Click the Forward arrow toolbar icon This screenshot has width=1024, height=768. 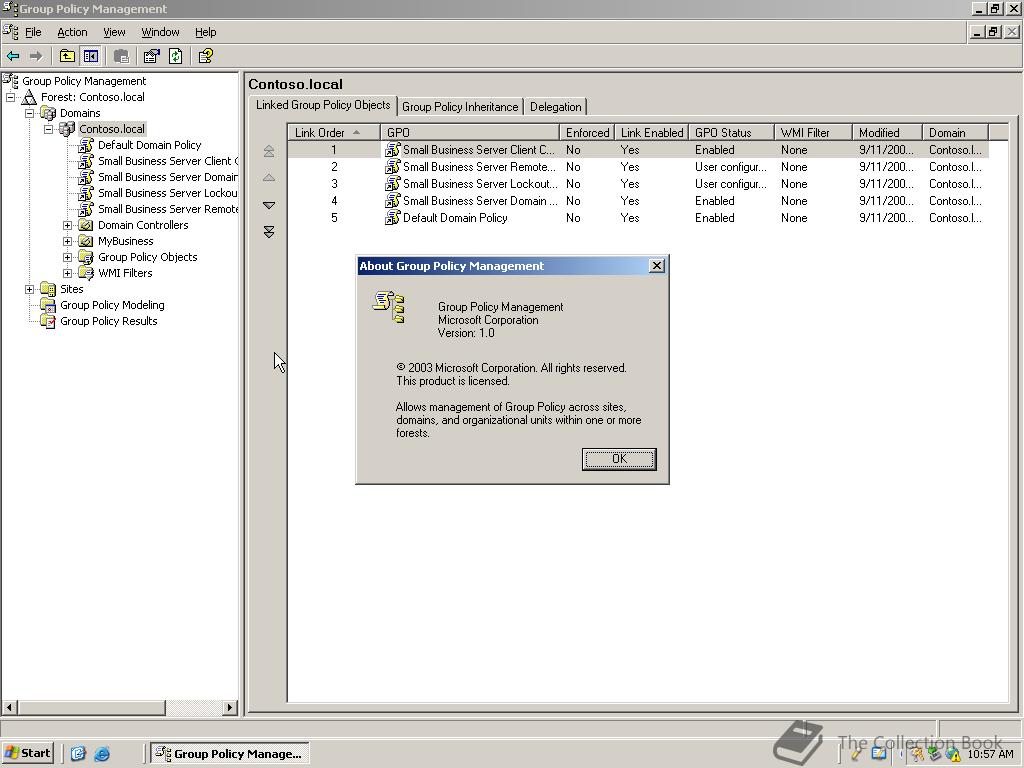coord(36,56)
